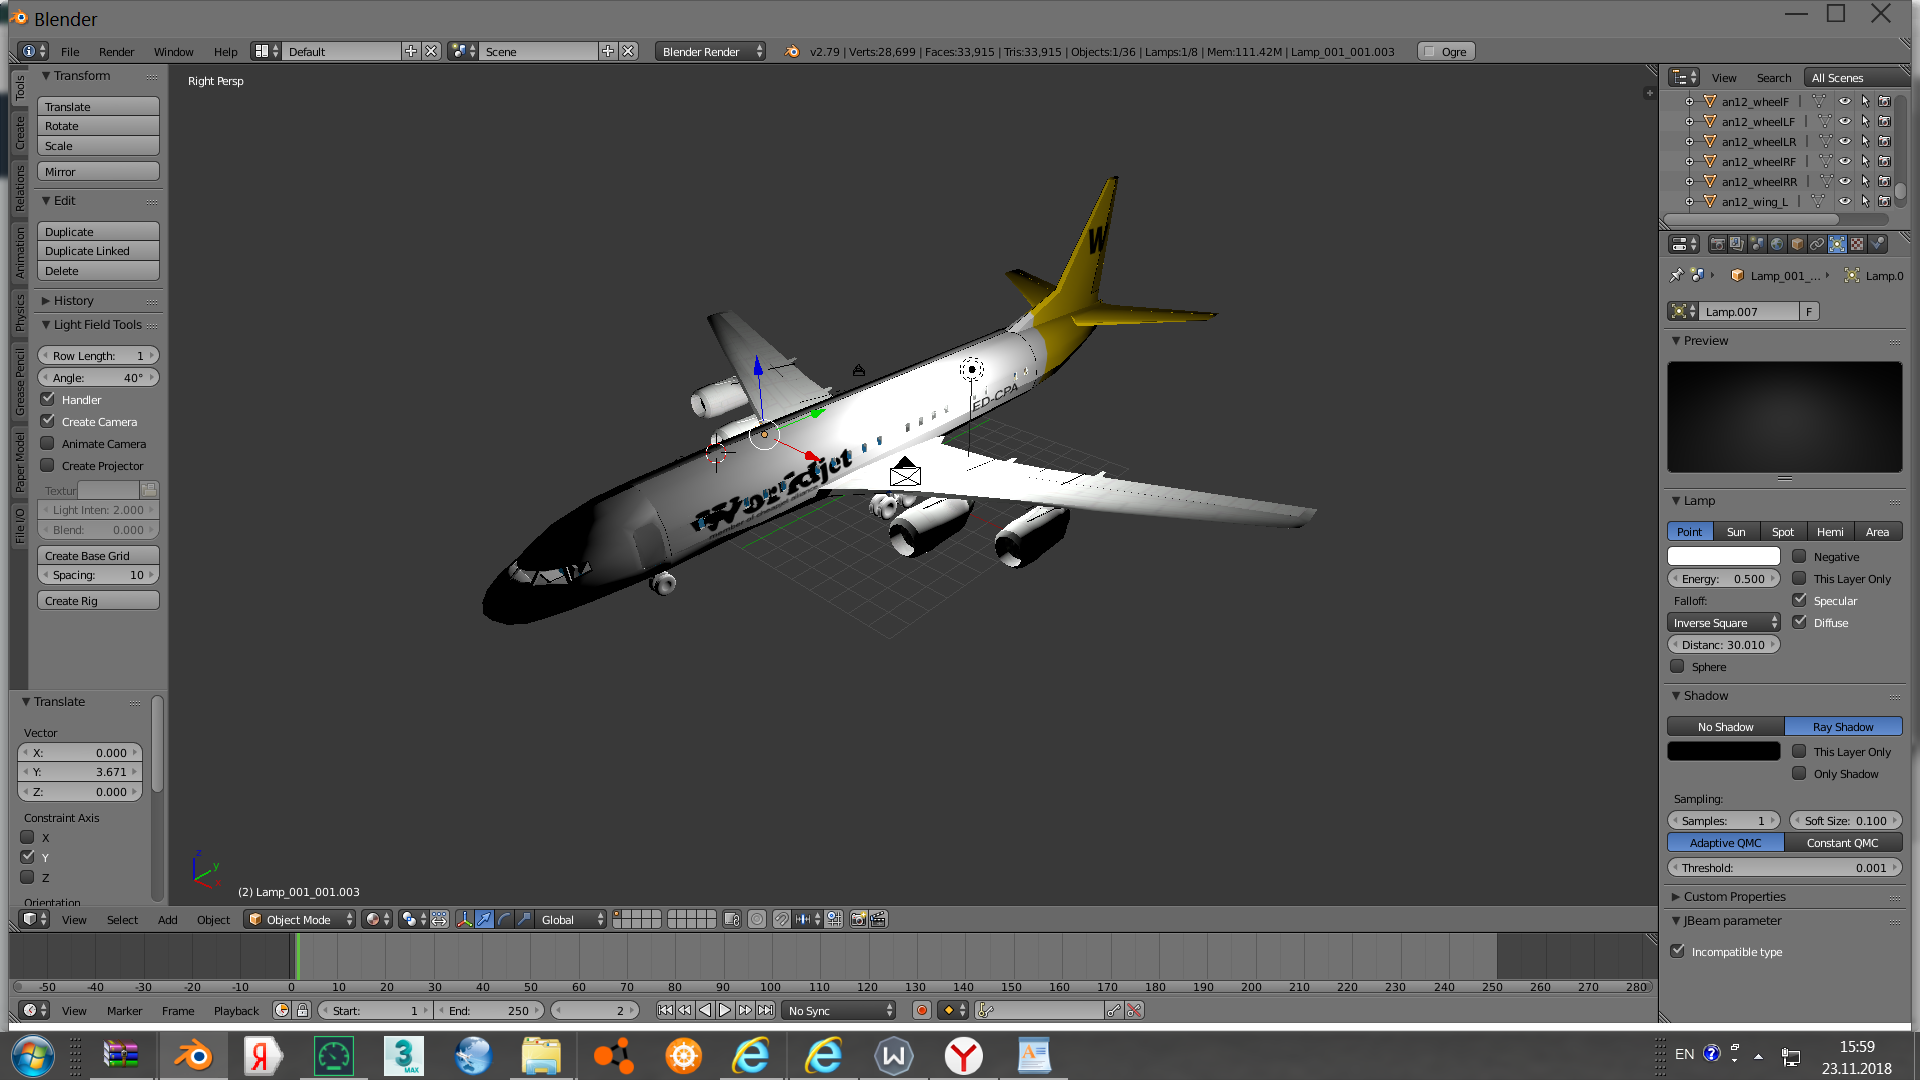Screen dimensions: 1920x1080
Task: Switch to the Spot lamp type tab
Action: click(x=1782, y=531)
